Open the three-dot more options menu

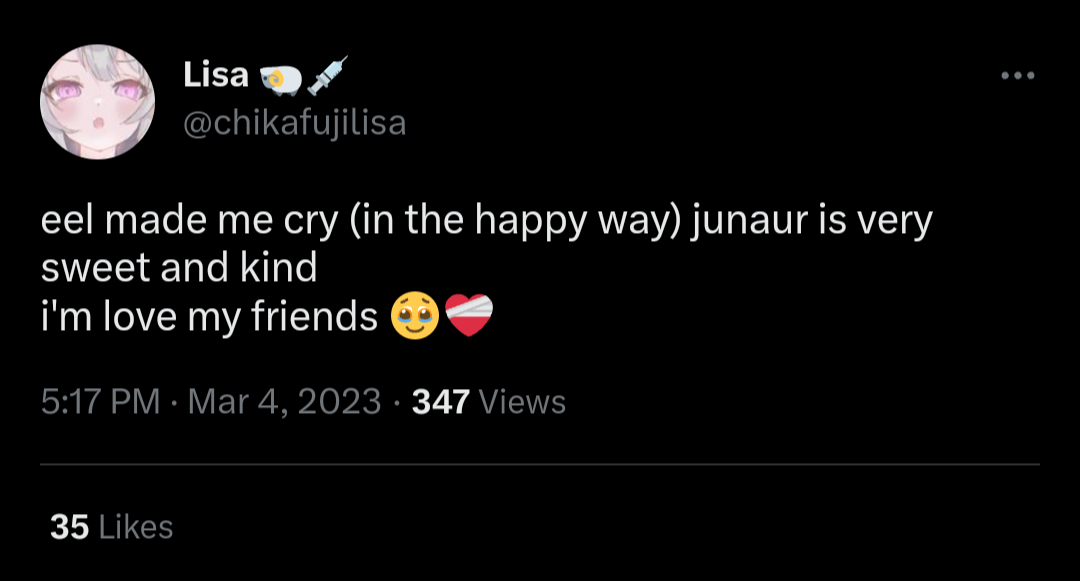click(1018, 76)
